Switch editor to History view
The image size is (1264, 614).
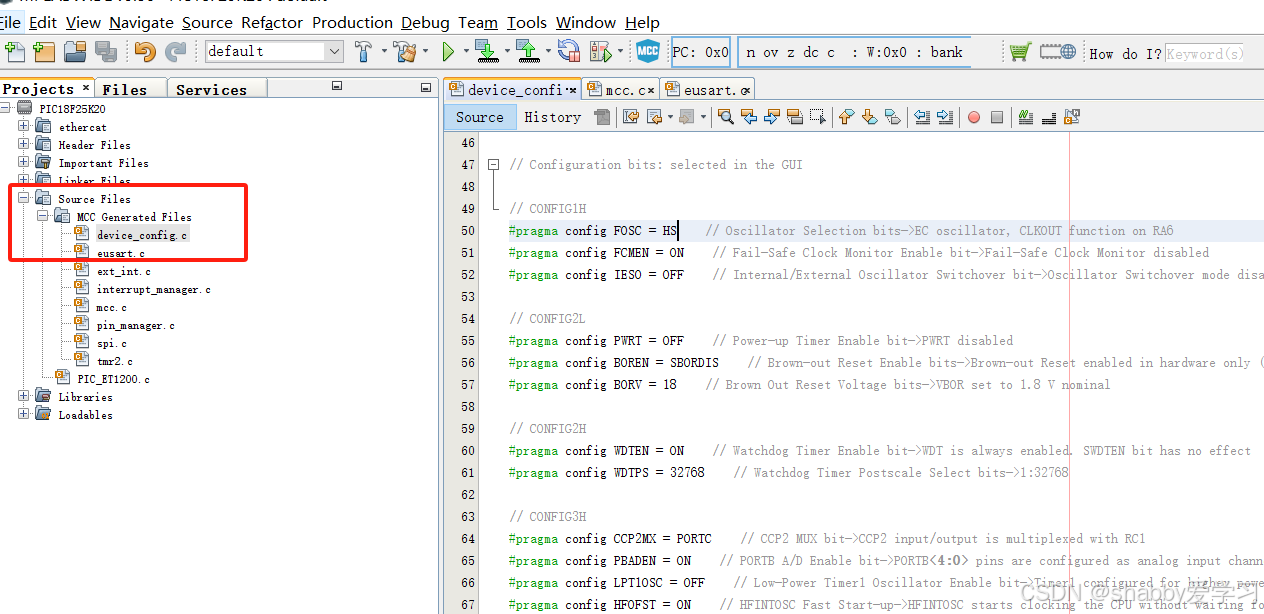(x=552, y=117)
